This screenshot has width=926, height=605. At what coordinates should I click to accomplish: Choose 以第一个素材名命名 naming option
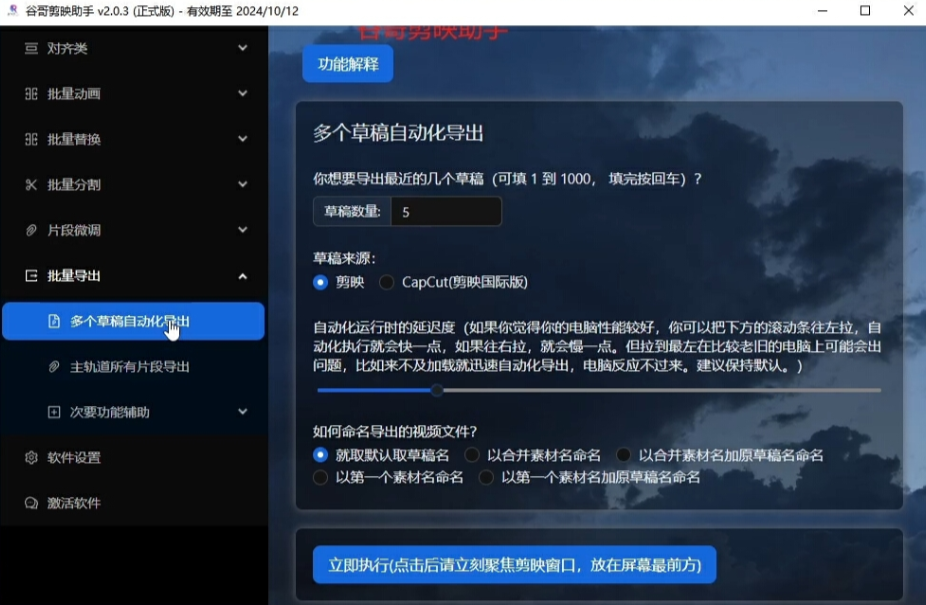(x=320, y=477)
